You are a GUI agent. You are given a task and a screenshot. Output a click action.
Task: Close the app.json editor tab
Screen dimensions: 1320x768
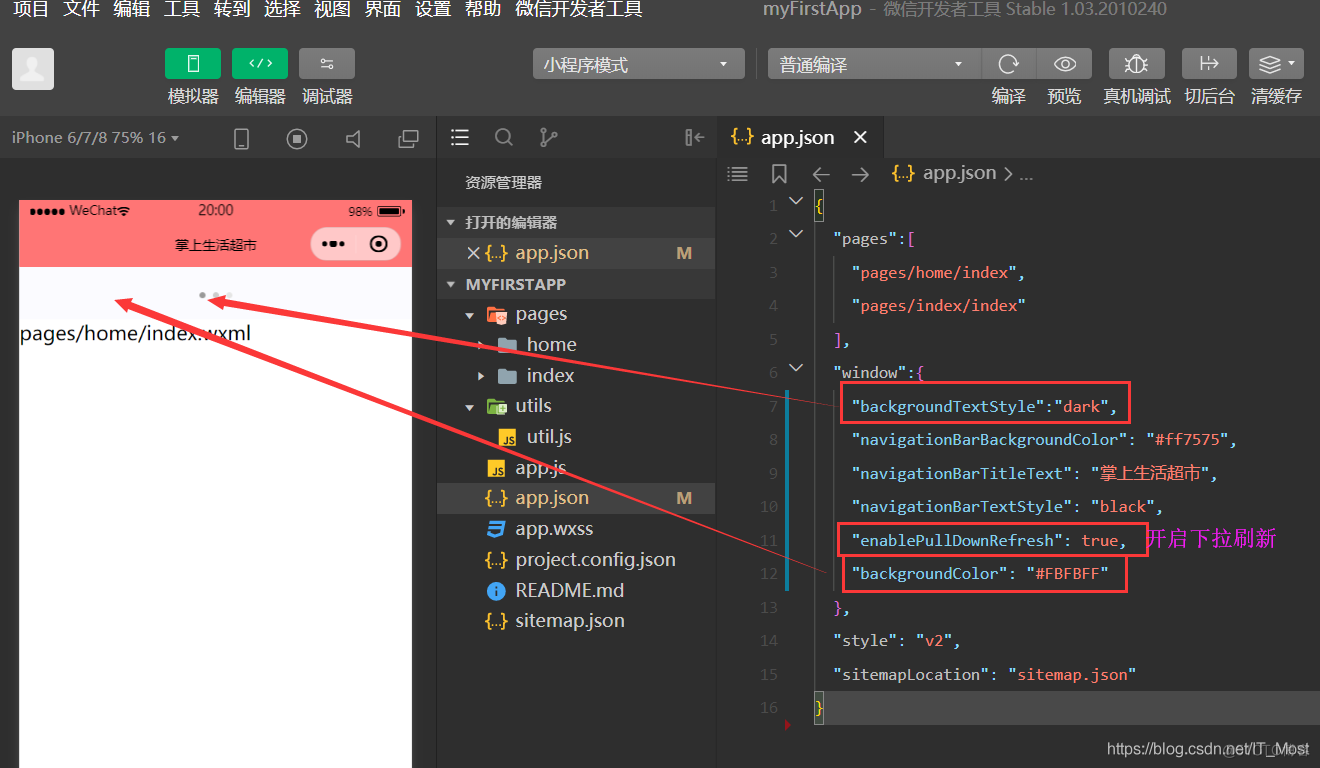point(860,138)
